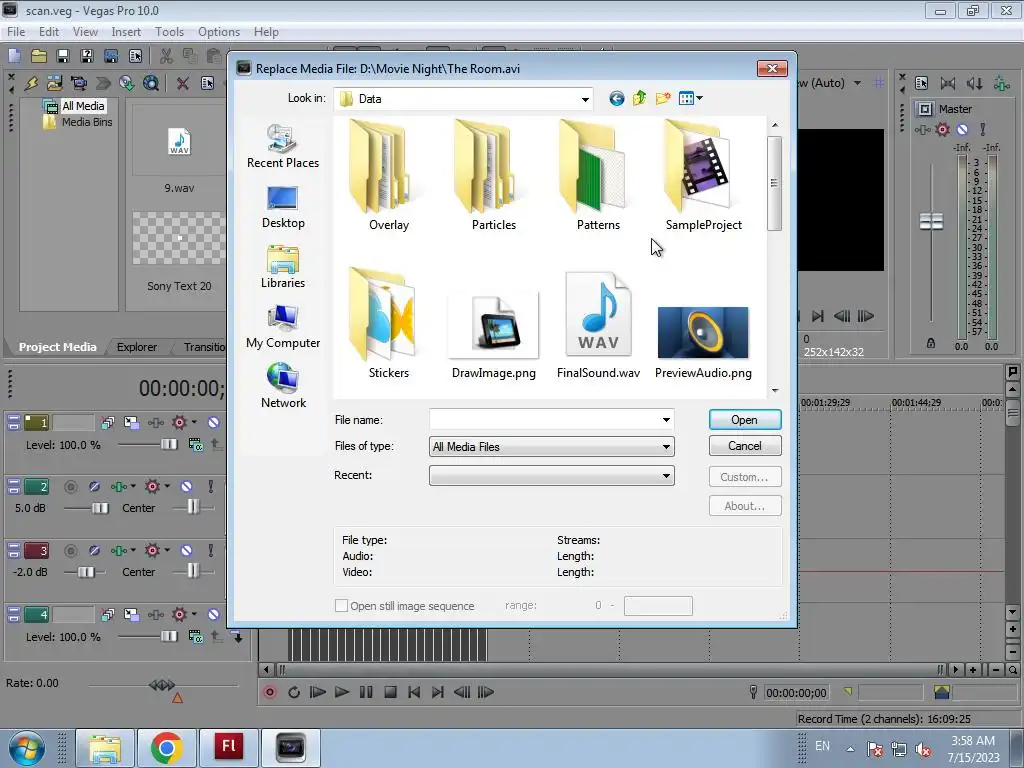Invert phase on track 2
The height and width of the screenshot is (768, 1024).
(94, 487)
